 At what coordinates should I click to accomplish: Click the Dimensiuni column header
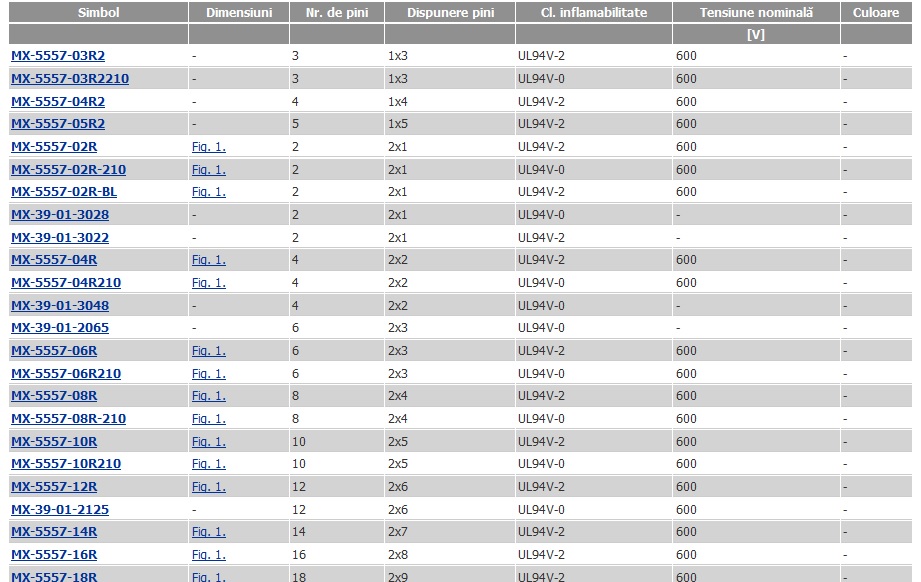point(239,12)
